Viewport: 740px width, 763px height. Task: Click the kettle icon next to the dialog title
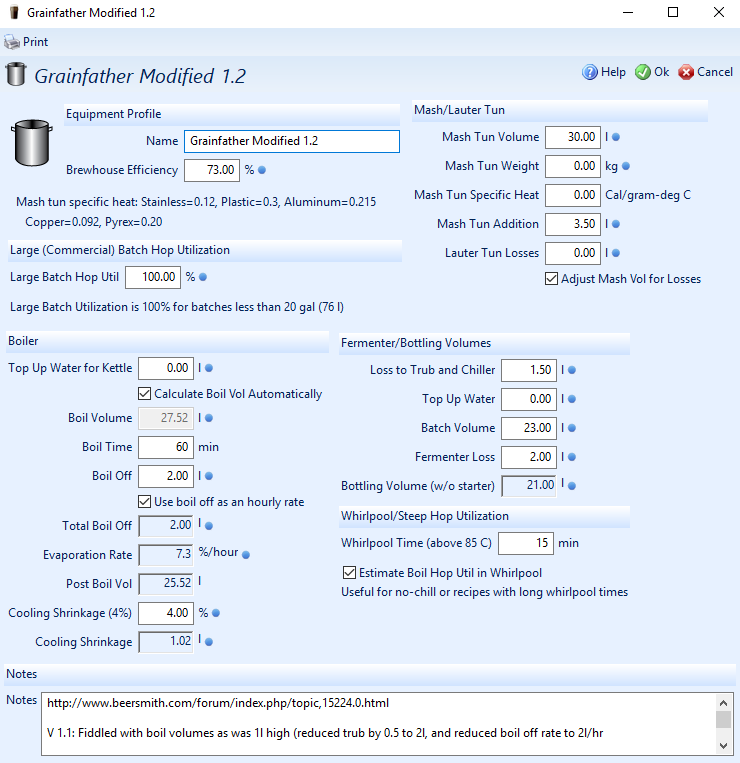click(x=16, y=74)
